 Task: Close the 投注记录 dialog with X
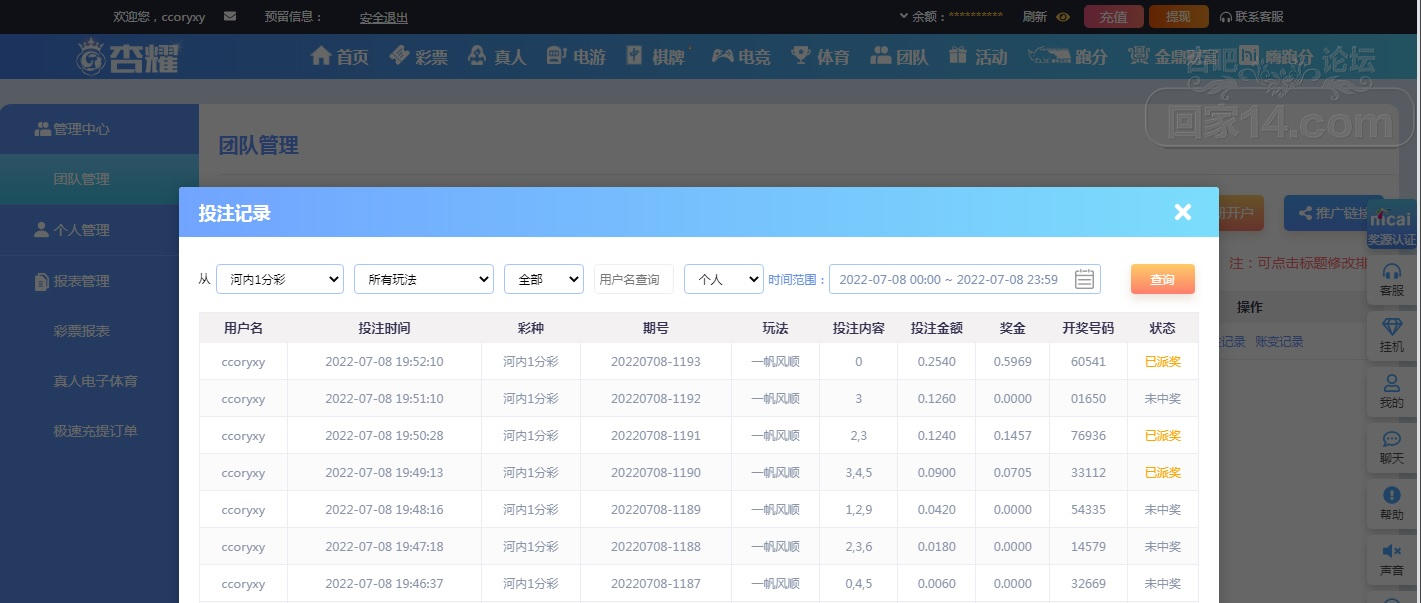(1182, 212)
